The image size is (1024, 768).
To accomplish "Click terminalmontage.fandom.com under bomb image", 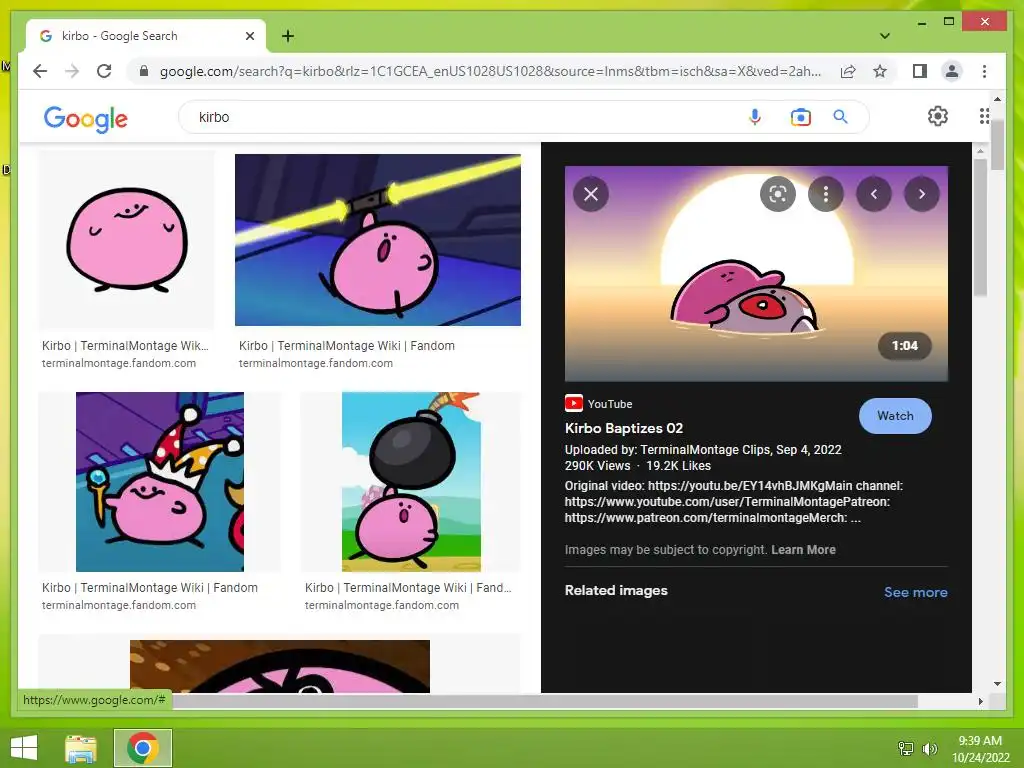I will tap(382, 605).
